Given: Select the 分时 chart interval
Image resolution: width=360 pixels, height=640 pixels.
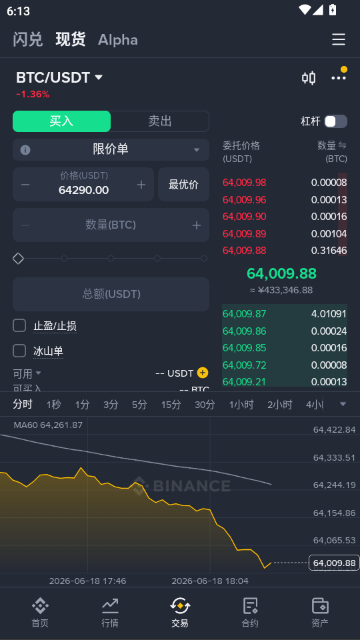Looking at the screenshot, I should [x=22, y=404].
